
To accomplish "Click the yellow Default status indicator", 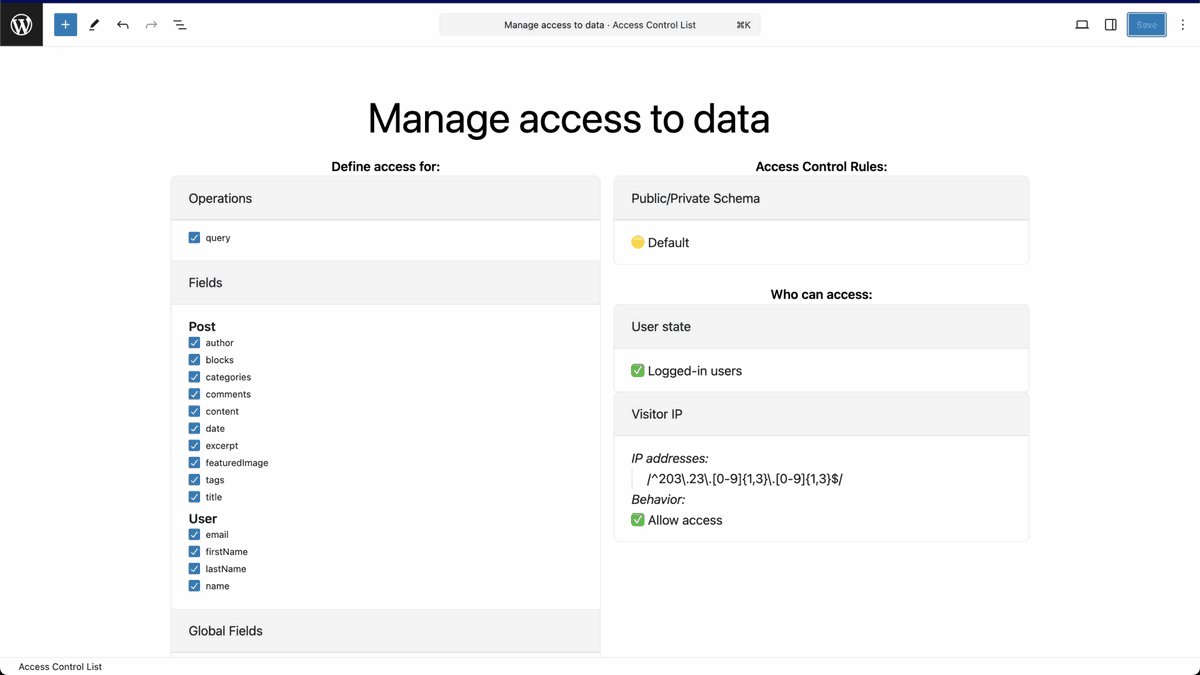I will click(637, 242).
